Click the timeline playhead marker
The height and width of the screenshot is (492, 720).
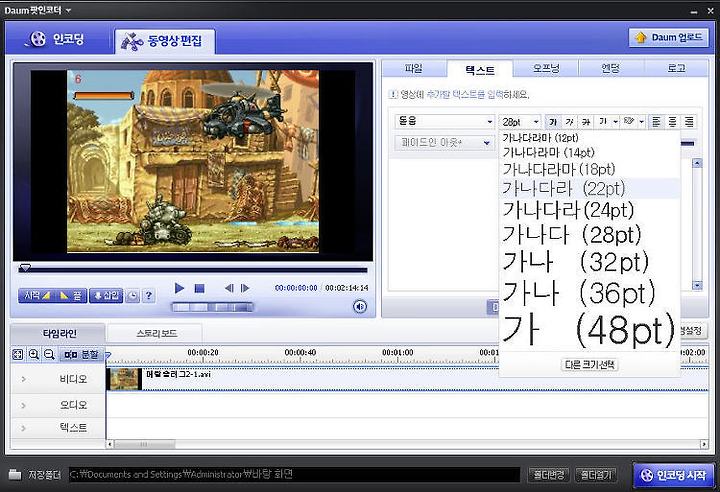(x=108, y=355)
